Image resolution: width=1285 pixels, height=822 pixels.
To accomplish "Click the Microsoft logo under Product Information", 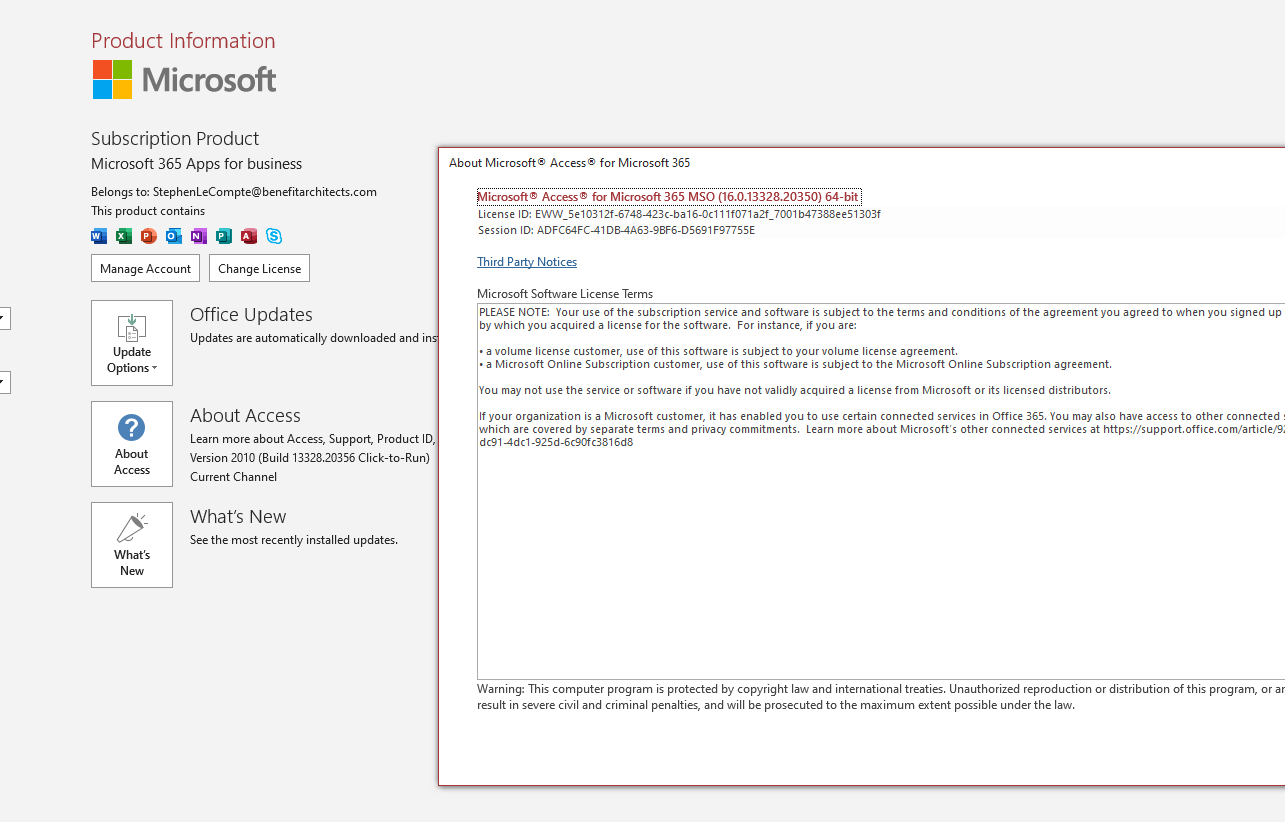I will coord(185,80).
